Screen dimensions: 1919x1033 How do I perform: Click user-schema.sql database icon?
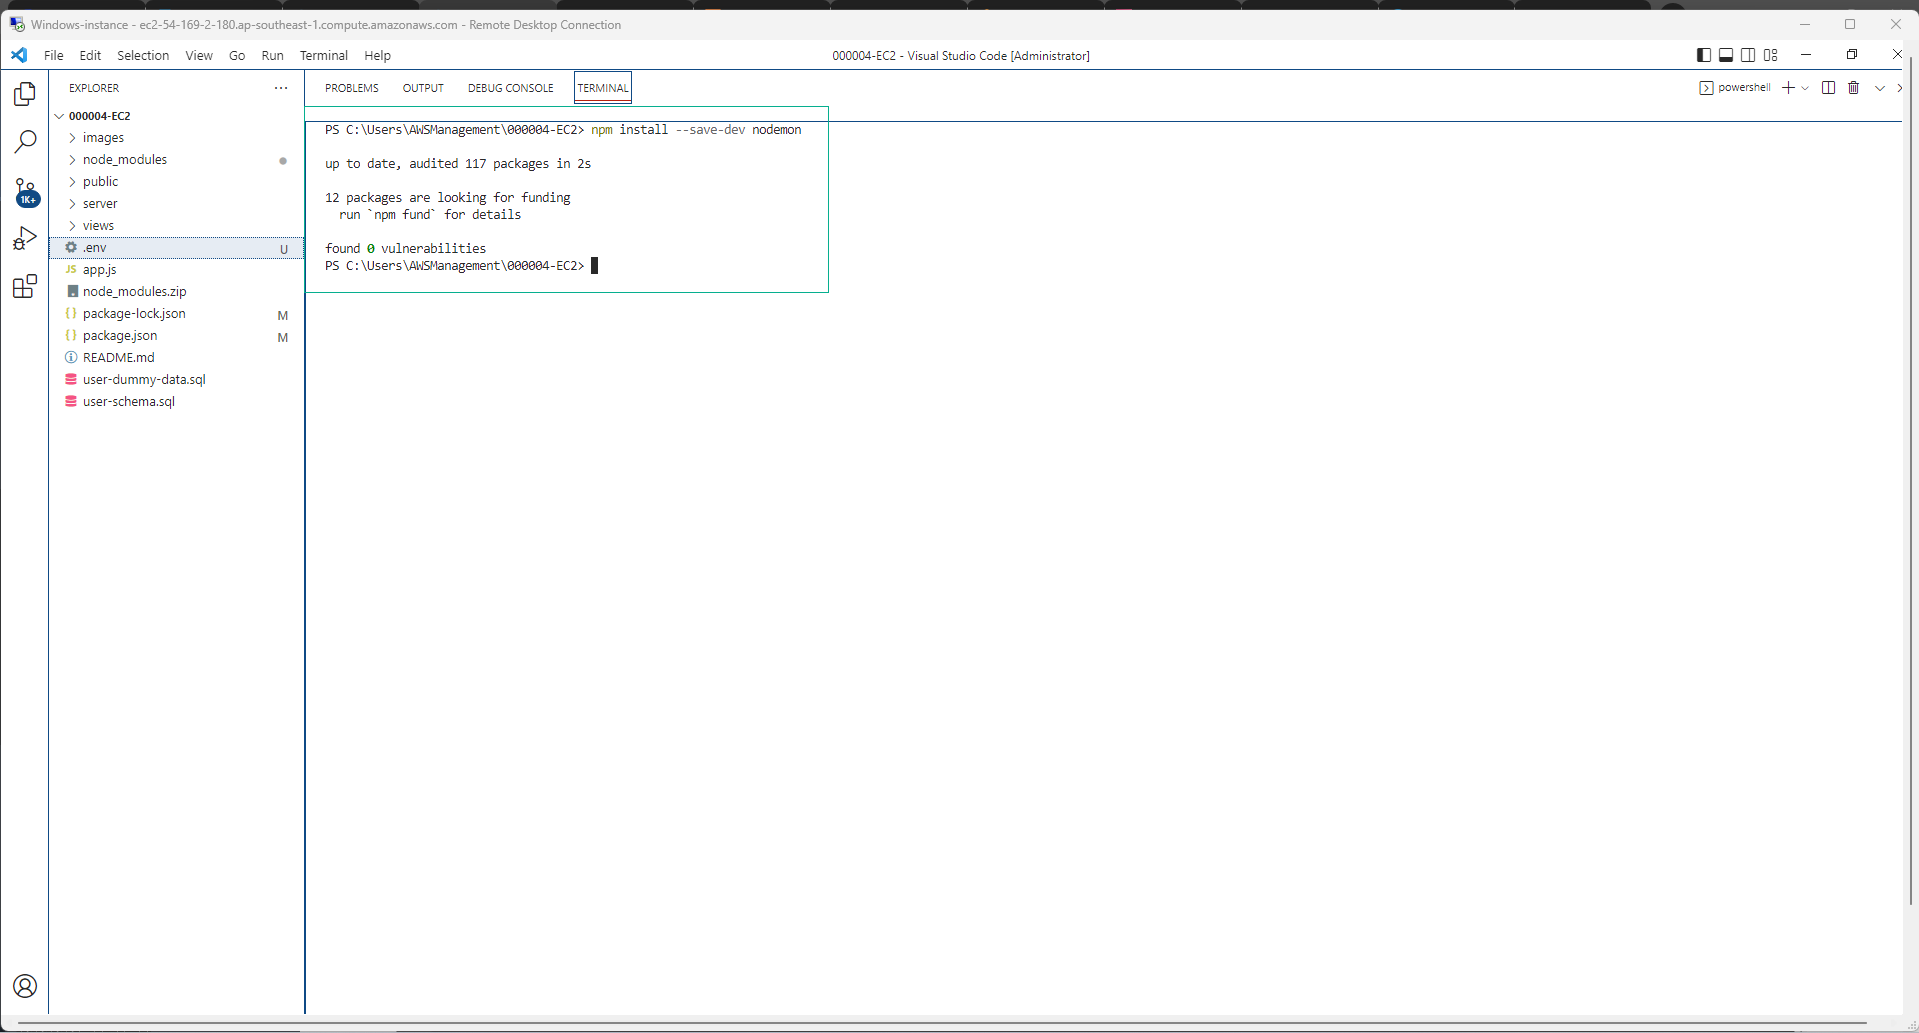coord(71,401)
